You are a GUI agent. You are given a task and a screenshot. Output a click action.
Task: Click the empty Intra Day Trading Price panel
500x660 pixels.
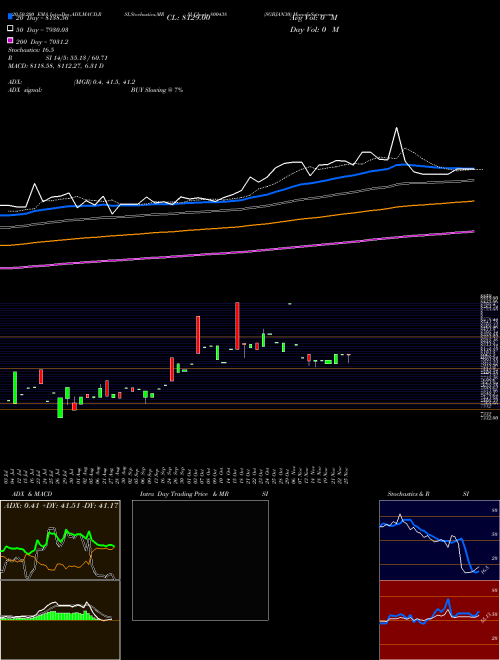pos(200,560)
